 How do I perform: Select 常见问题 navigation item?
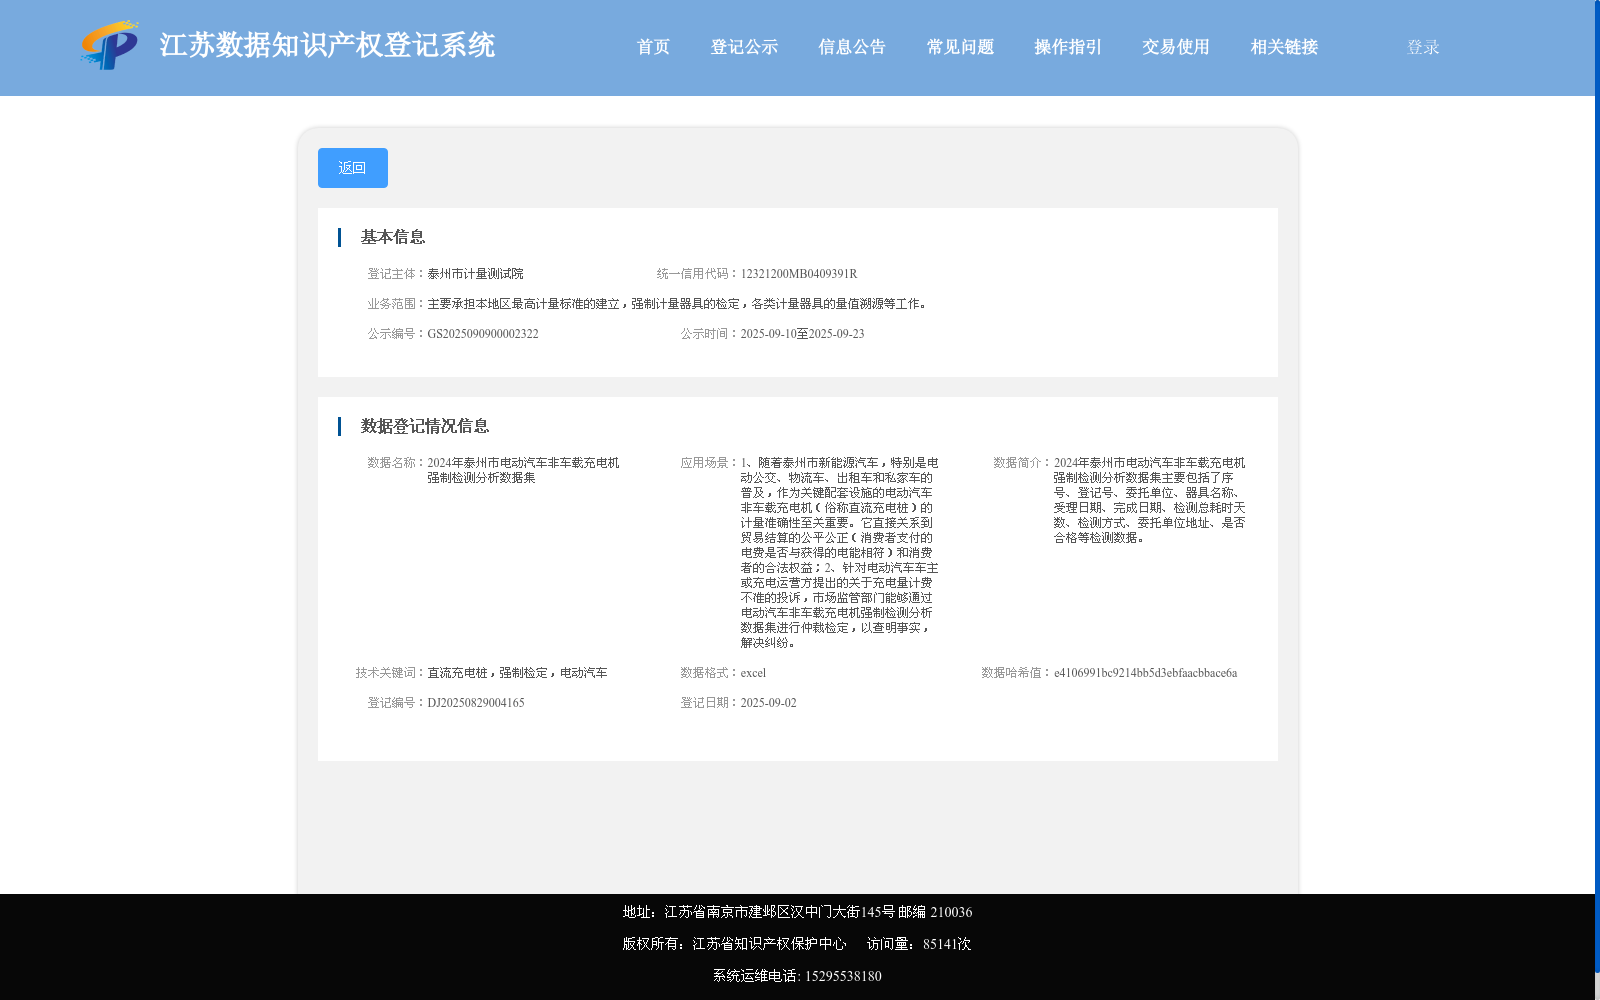(x=960, y=47)
